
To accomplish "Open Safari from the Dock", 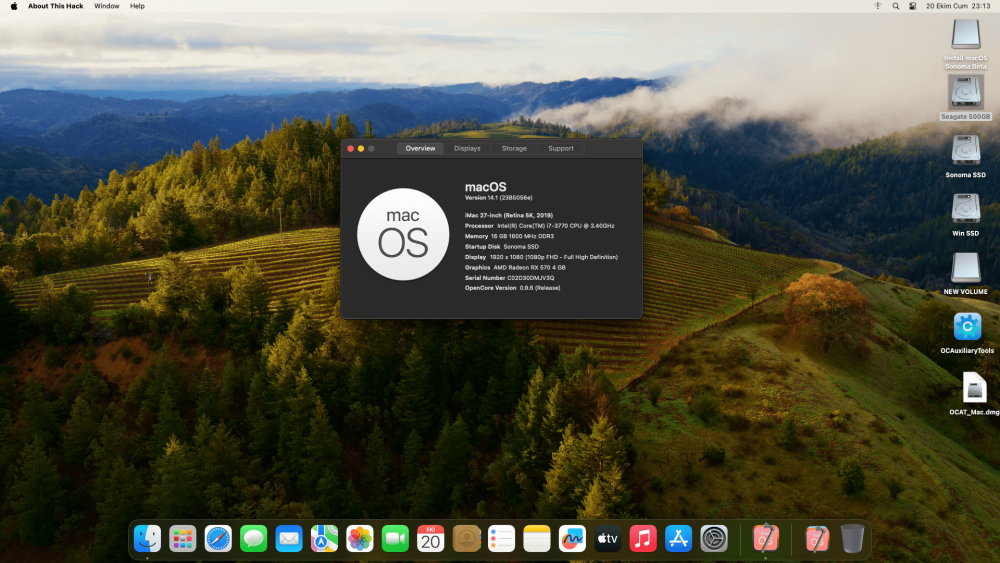I will pyautogui.click(x=218, y=539).
